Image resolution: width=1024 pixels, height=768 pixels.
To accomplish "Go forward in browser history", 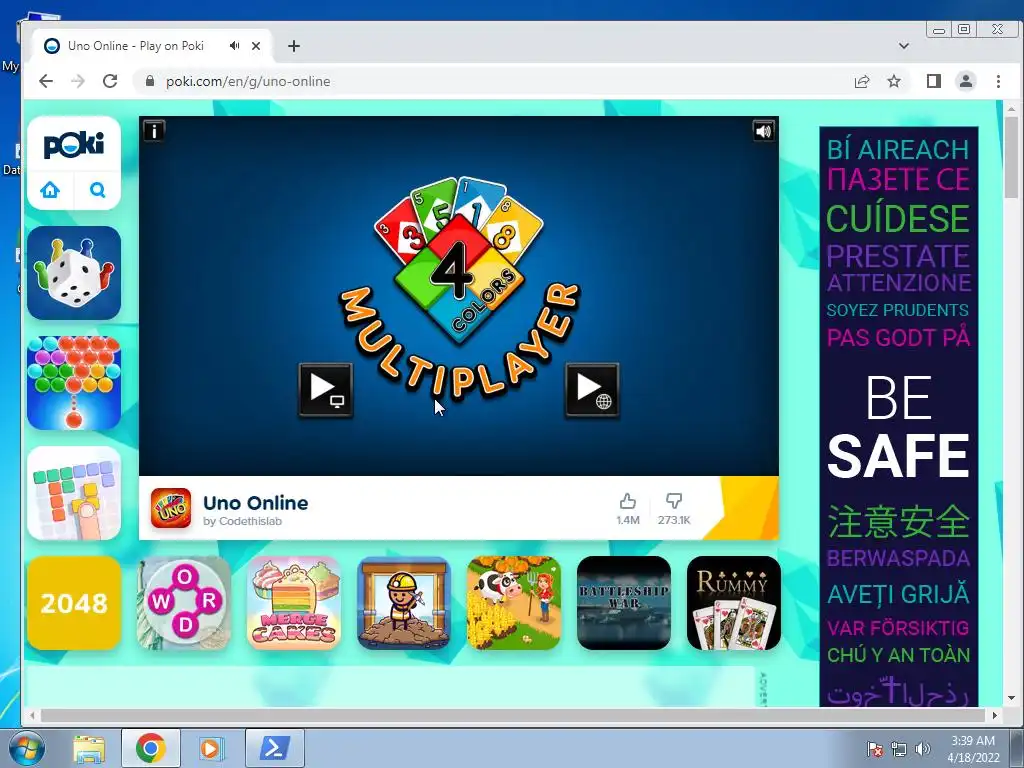I will click(78, 81).
